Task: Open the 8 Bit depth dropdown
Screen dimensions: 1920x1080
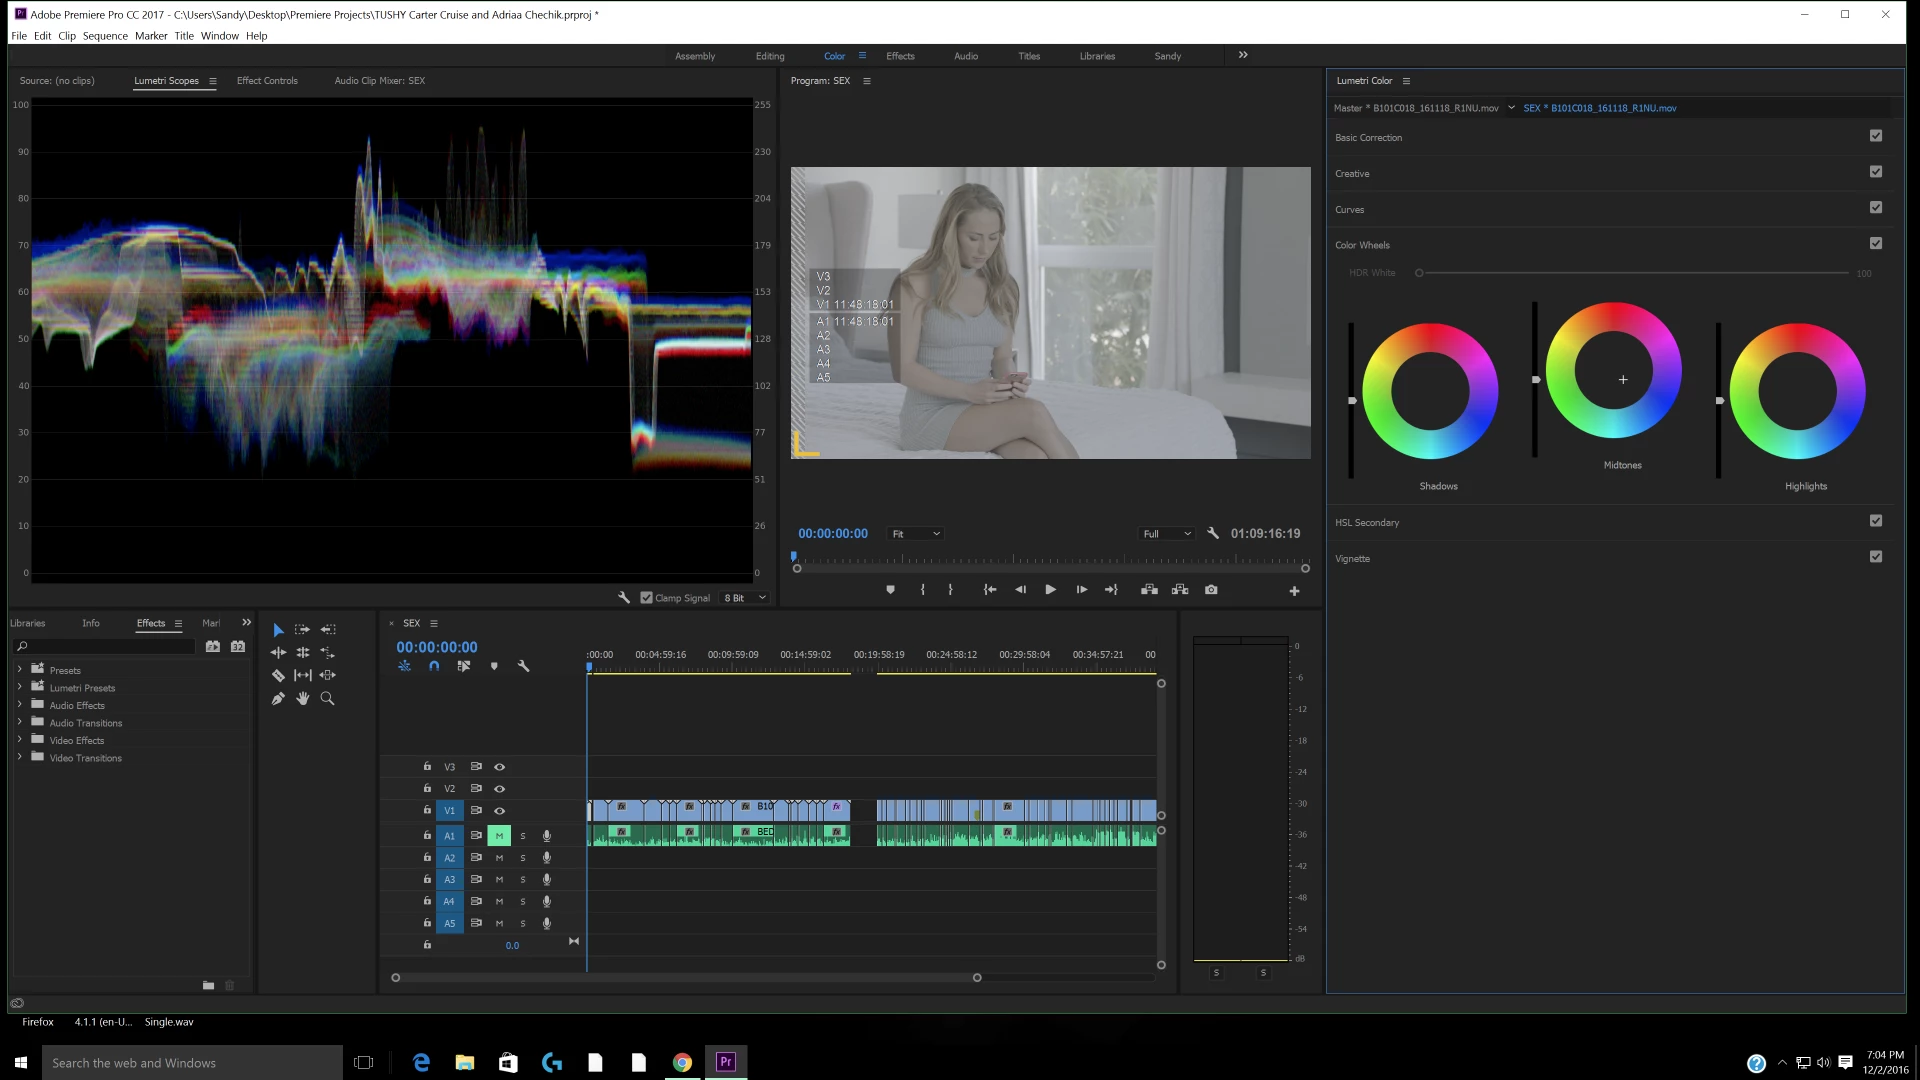Action: (x=745, y=598)
